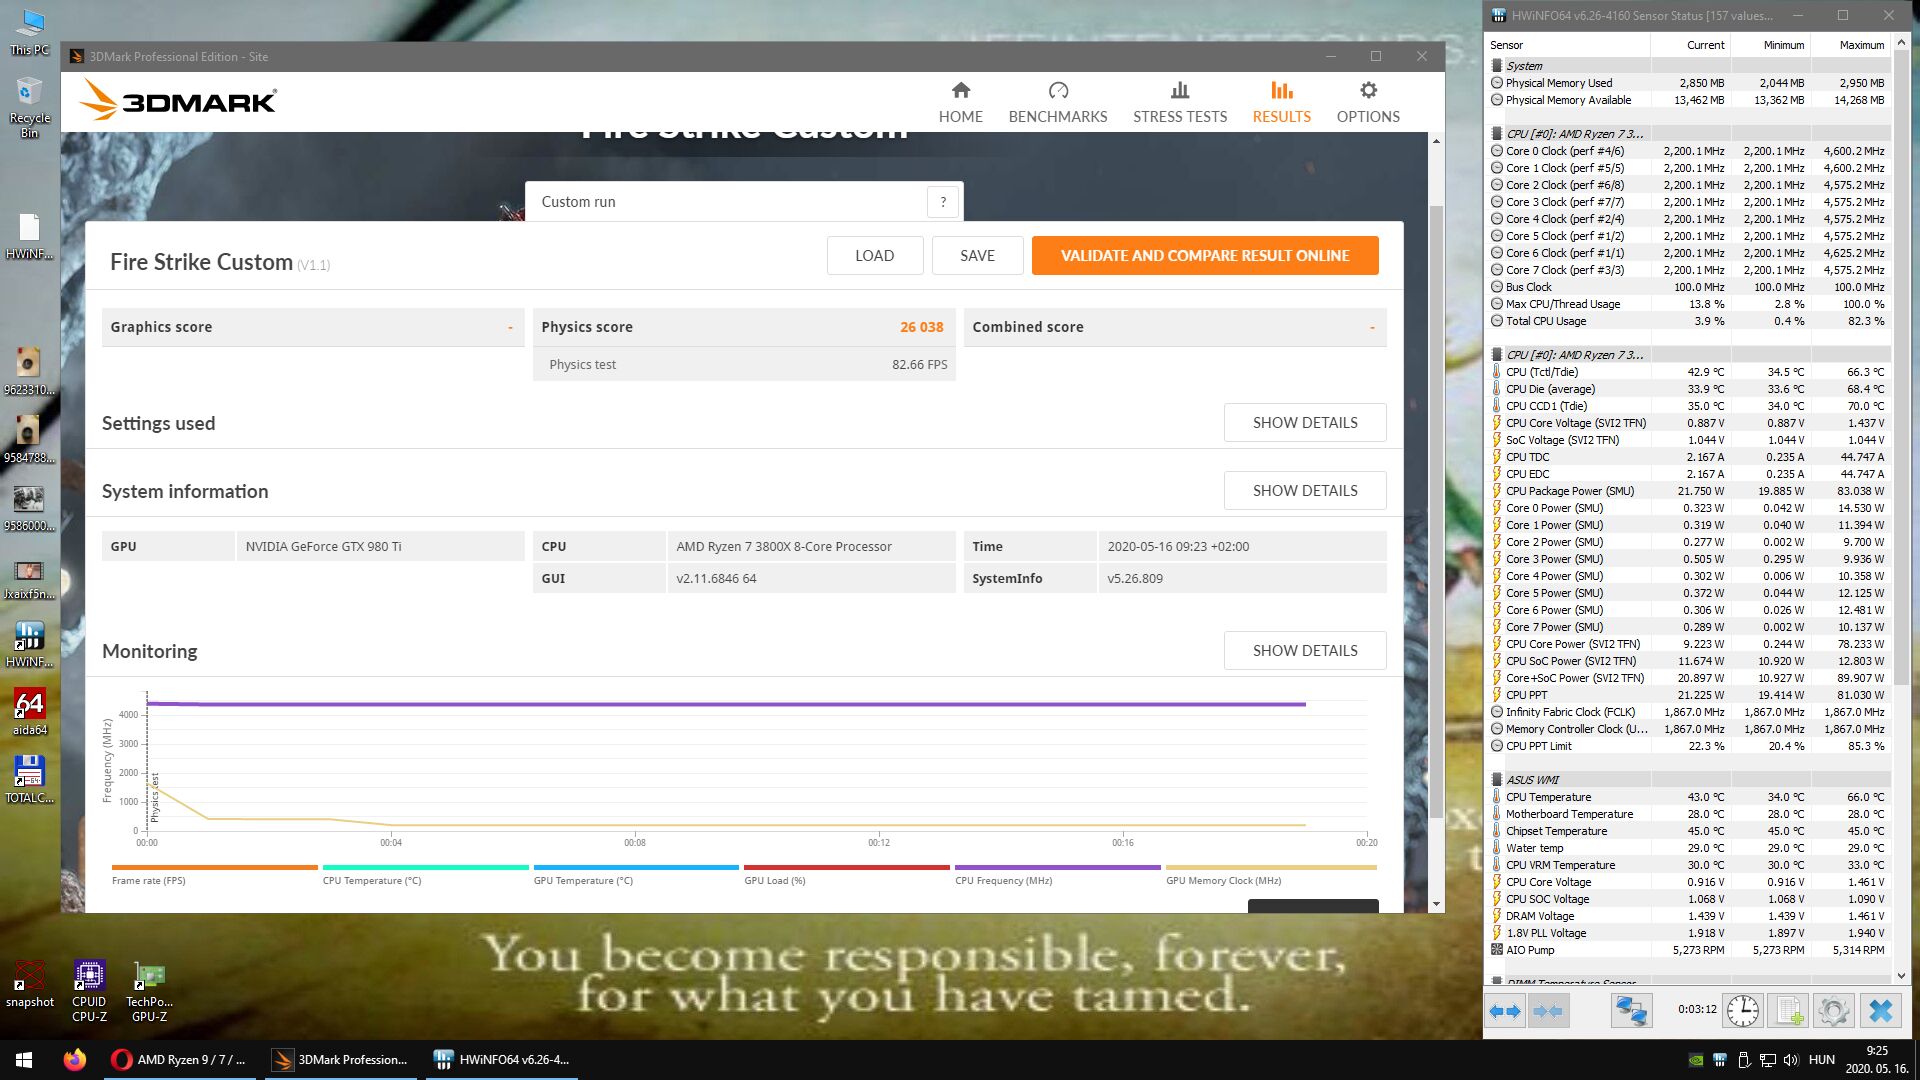The height and width of the screenshot is (1080, 1920).
Task: Open the BENCHMARKS tab
Action: coord(1057,102)
